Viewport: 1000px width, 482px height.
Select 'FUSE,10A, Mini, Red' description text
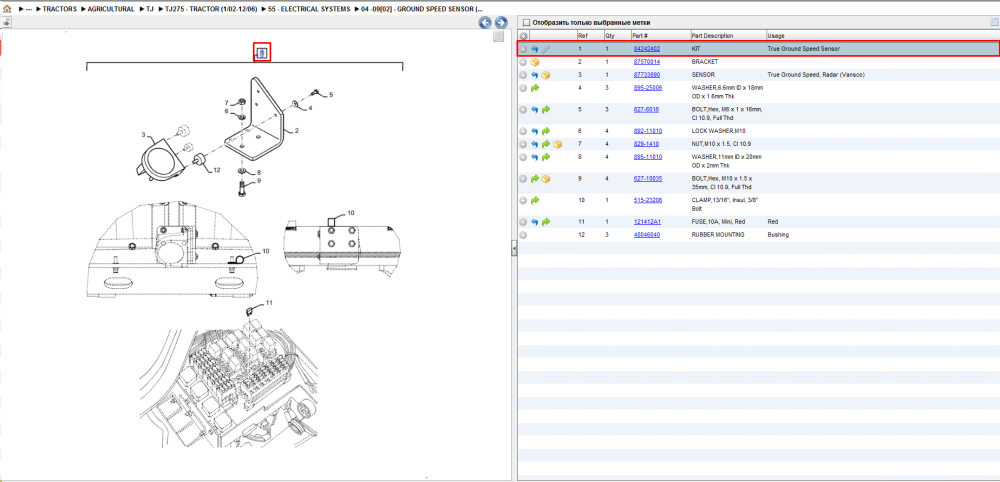click(x=720, y=222)
